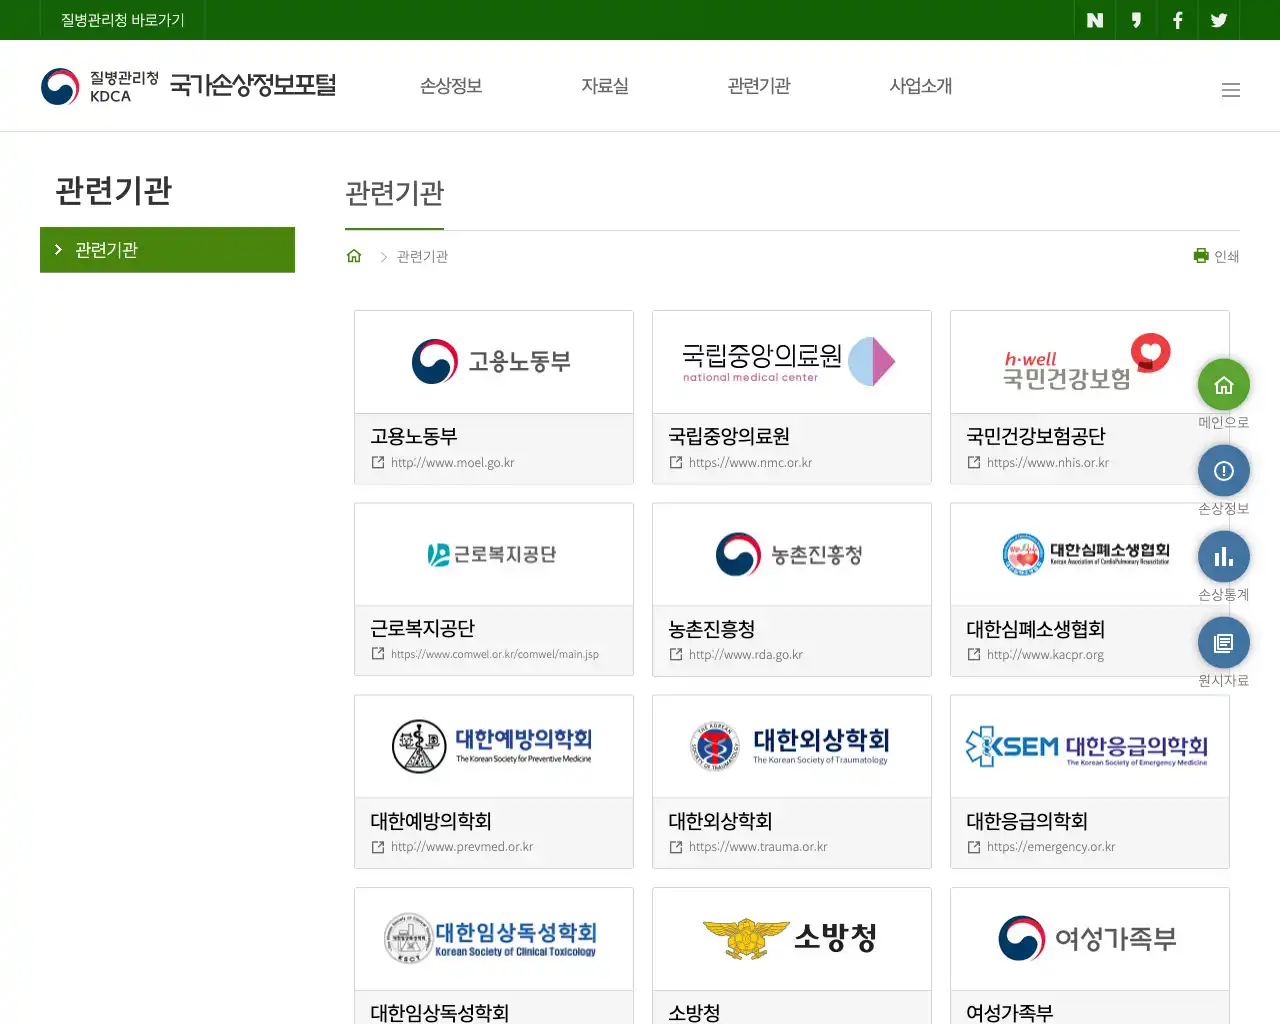Click the KDCA 국가손상정보포털 logo
Viewport: 1280px width, 1024px height.
(x=188, y=86)
